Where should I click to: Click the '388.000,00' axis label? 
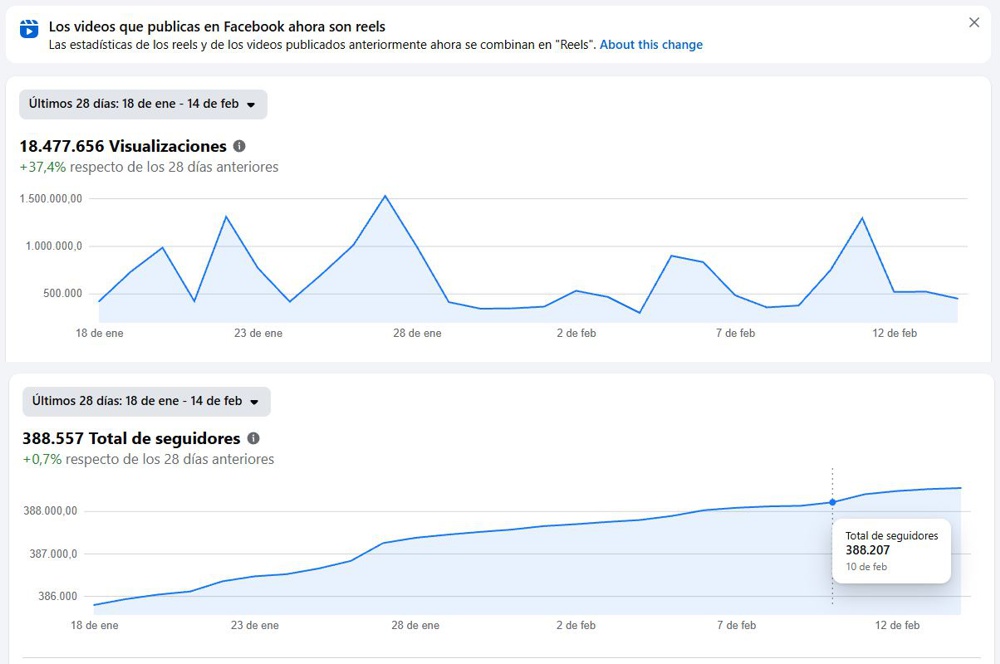(50, 511)
